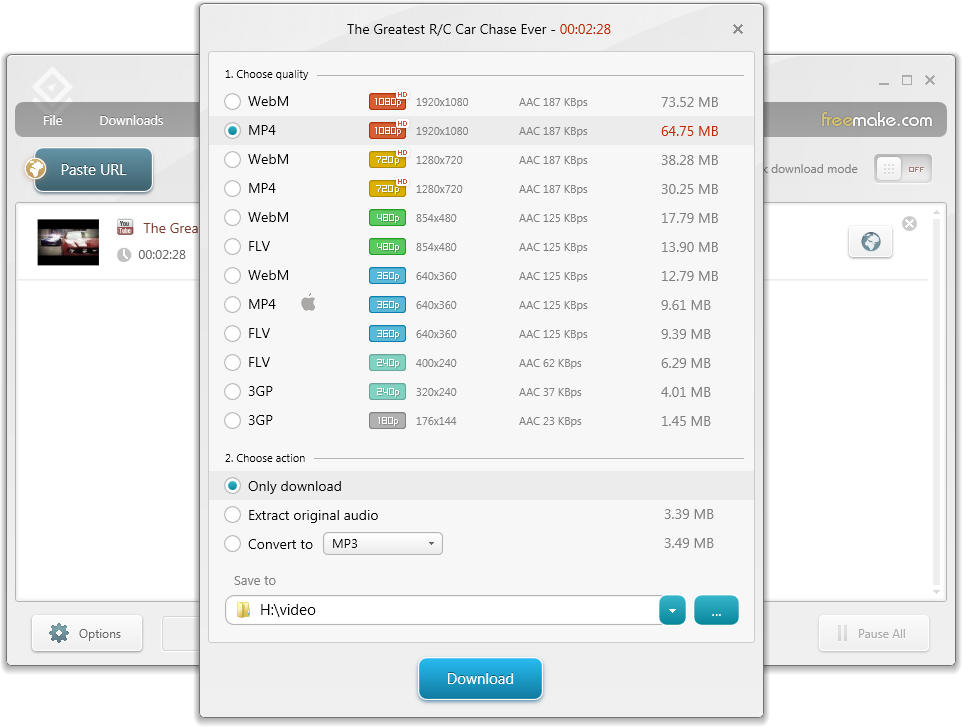Enable the download mode OFF switch
This screenshot has width=962, height=727.
903,168
